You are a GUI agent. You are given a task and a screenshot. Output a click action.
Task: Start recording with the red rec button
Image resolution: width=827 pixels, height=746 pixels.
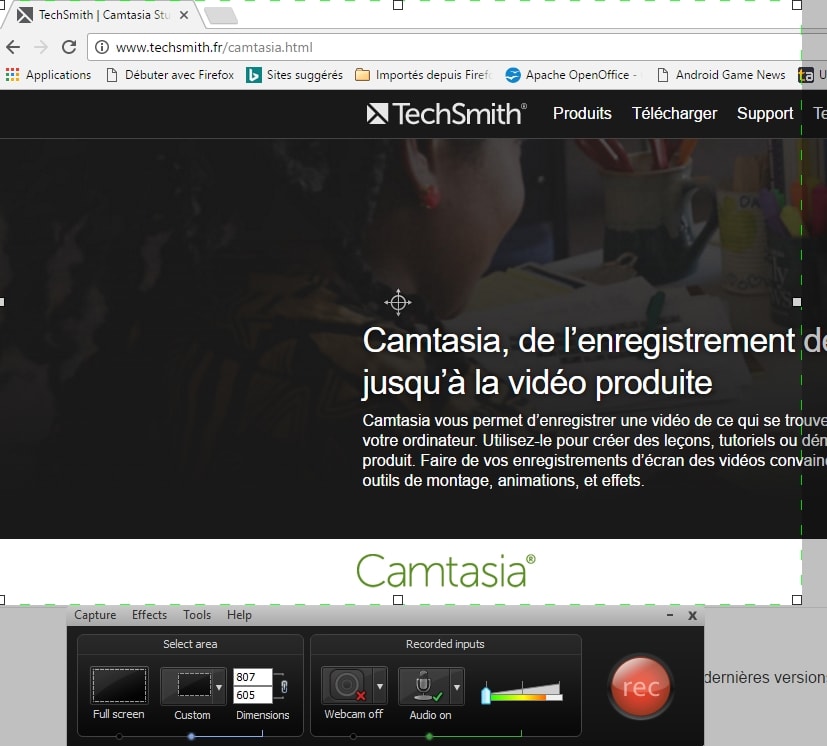click(x=640, y=687)
